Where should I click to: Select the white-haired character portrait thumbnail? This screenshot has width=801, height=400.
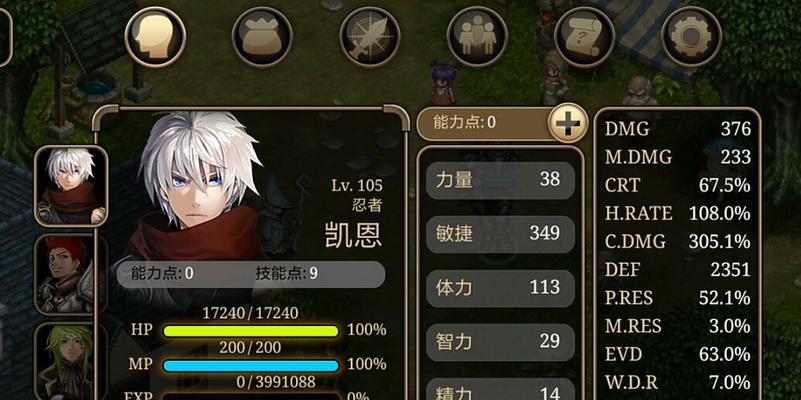point(71,186)
